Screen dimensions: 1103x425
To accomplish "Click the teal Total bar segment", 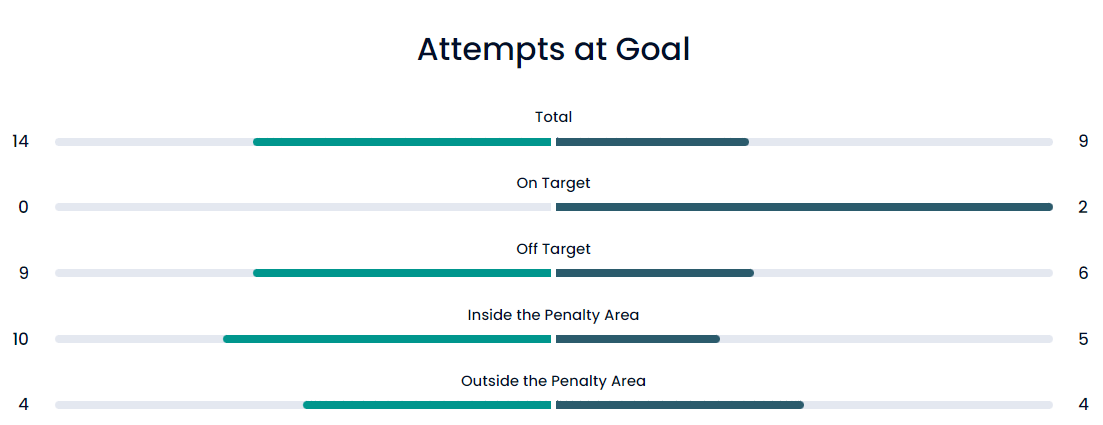I will pos(402,142).
